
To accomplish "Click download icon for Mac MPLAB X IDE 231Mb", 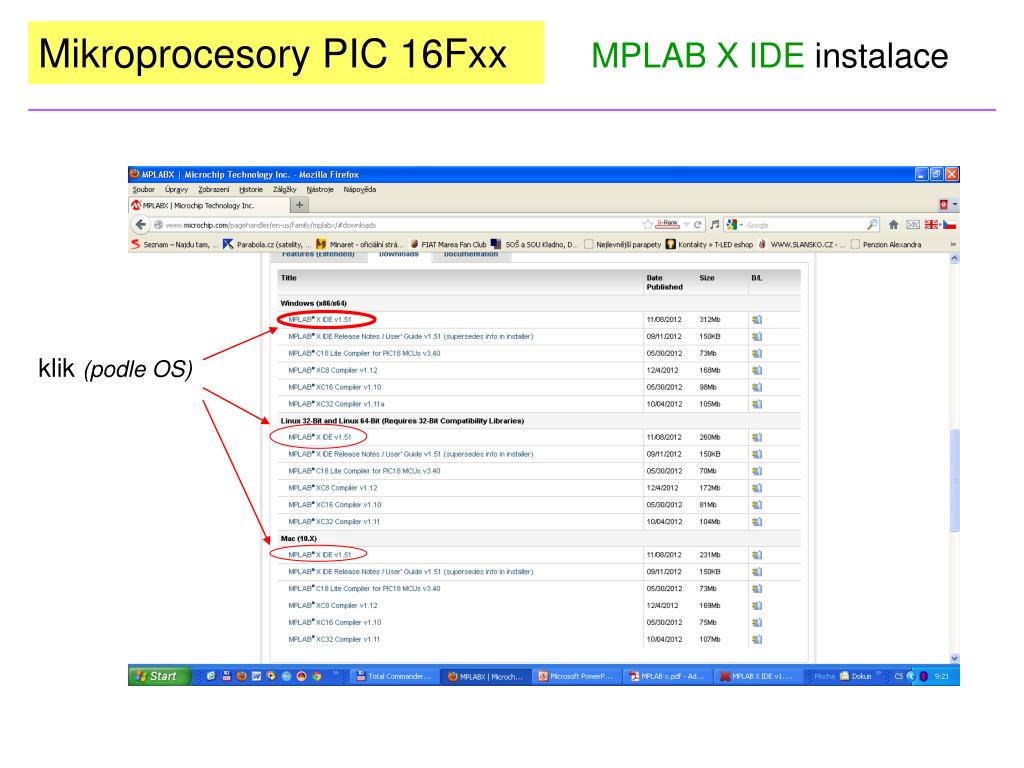I will pyautogui.click(x=757, y=555).
